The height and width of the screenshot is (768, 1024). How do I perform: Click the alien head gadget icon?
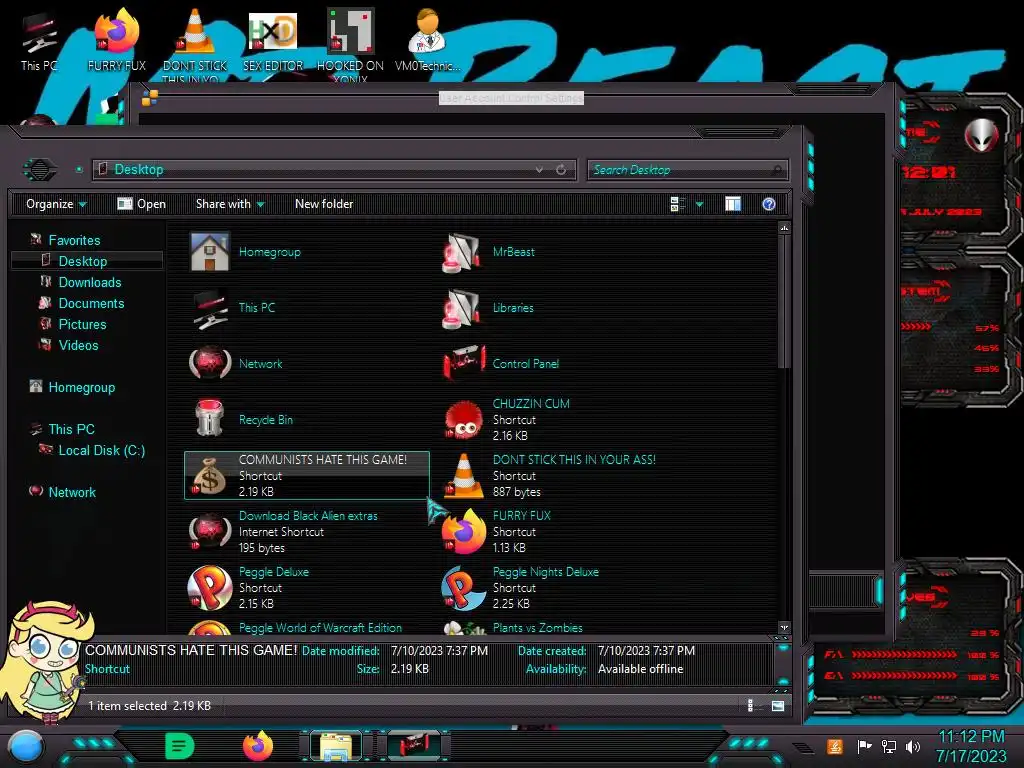(981, 136)
